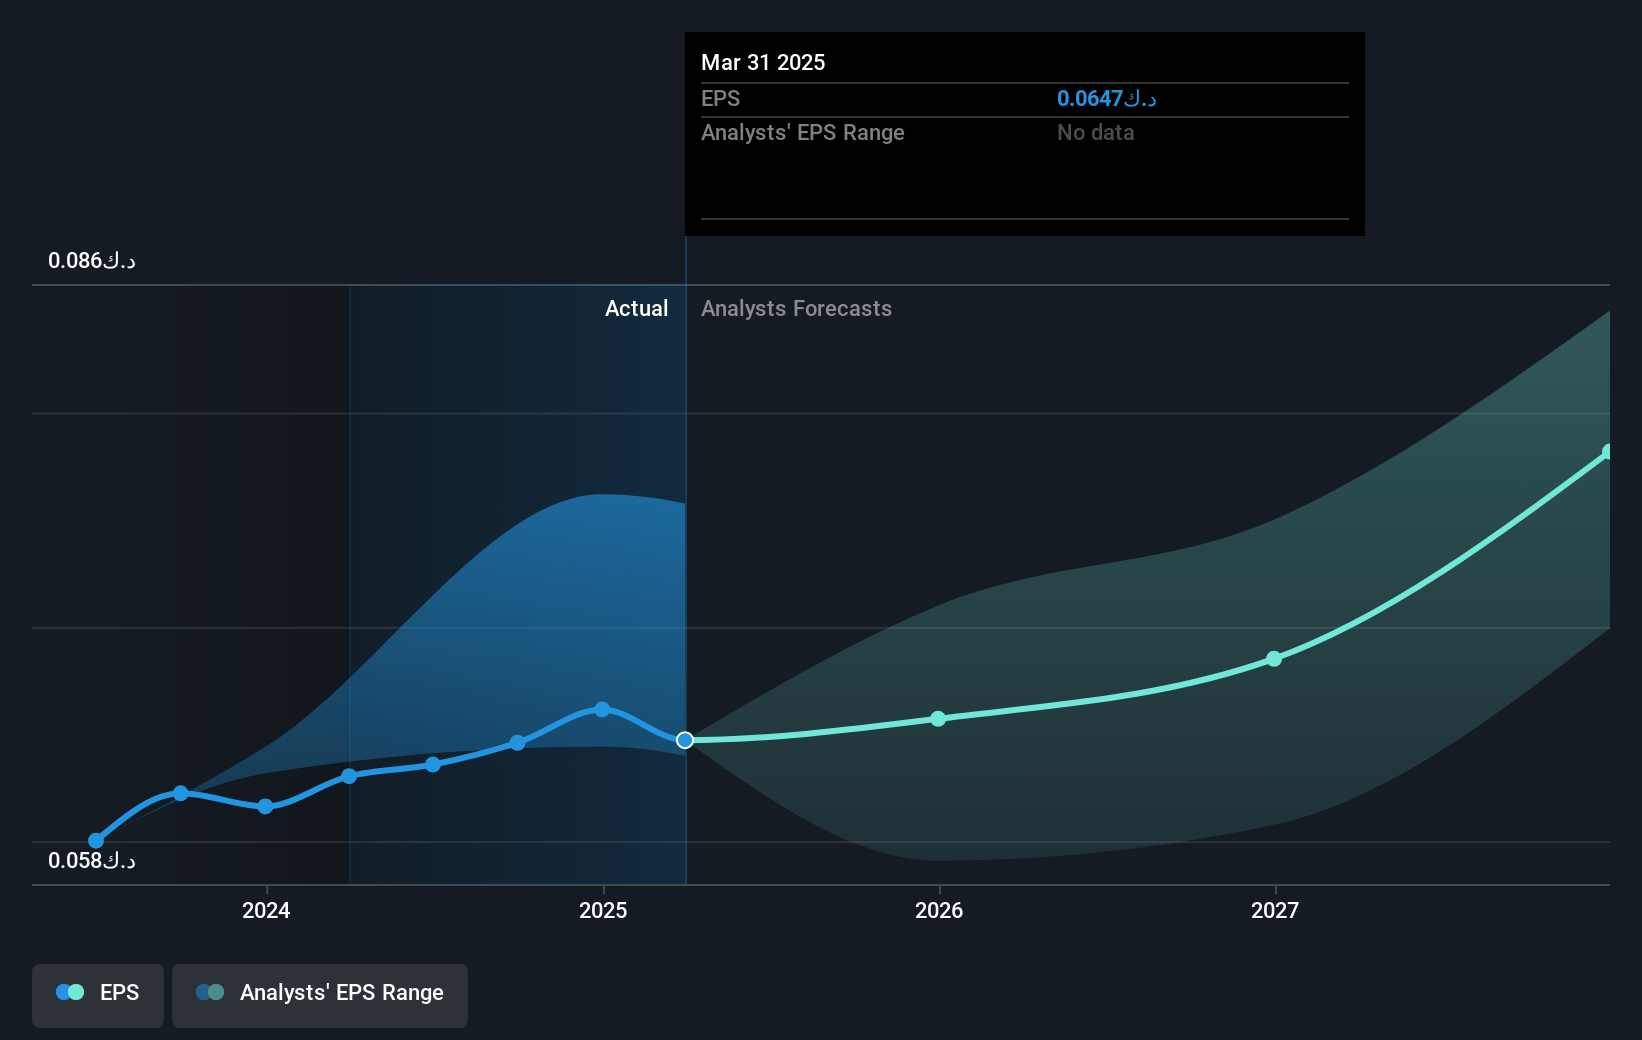Select the first EPS data point near 0.058
Image resolution: width=1642 pixels, height=1040 pixels.
[x=96, y=841]
